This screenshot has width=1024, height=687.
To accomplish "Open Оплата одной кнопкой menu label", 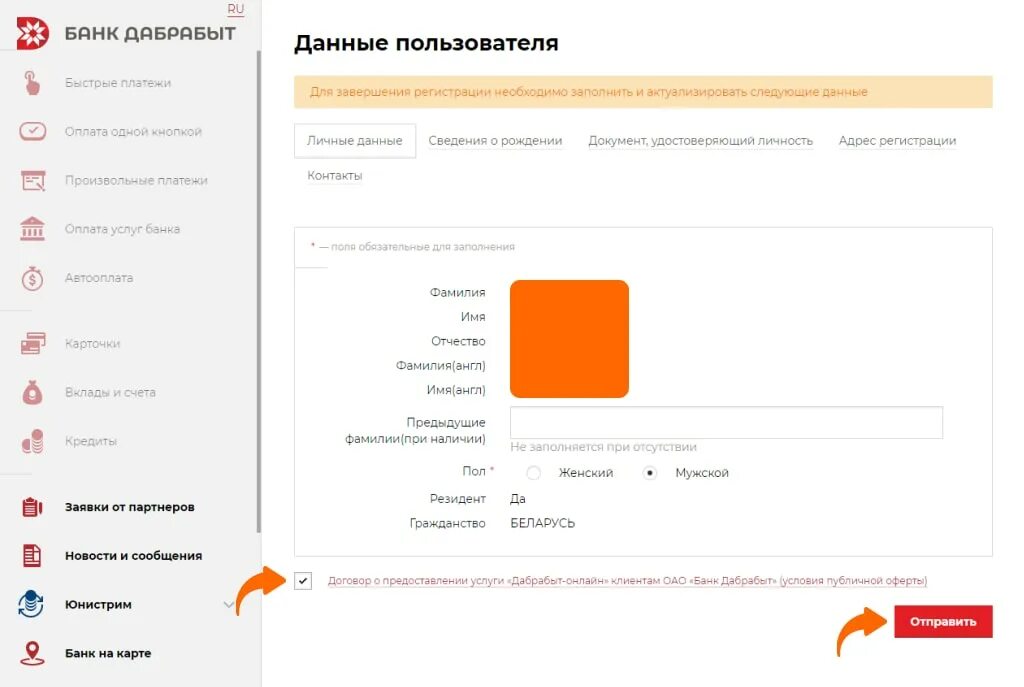I will pyautogui.click(x=133, y=131).
